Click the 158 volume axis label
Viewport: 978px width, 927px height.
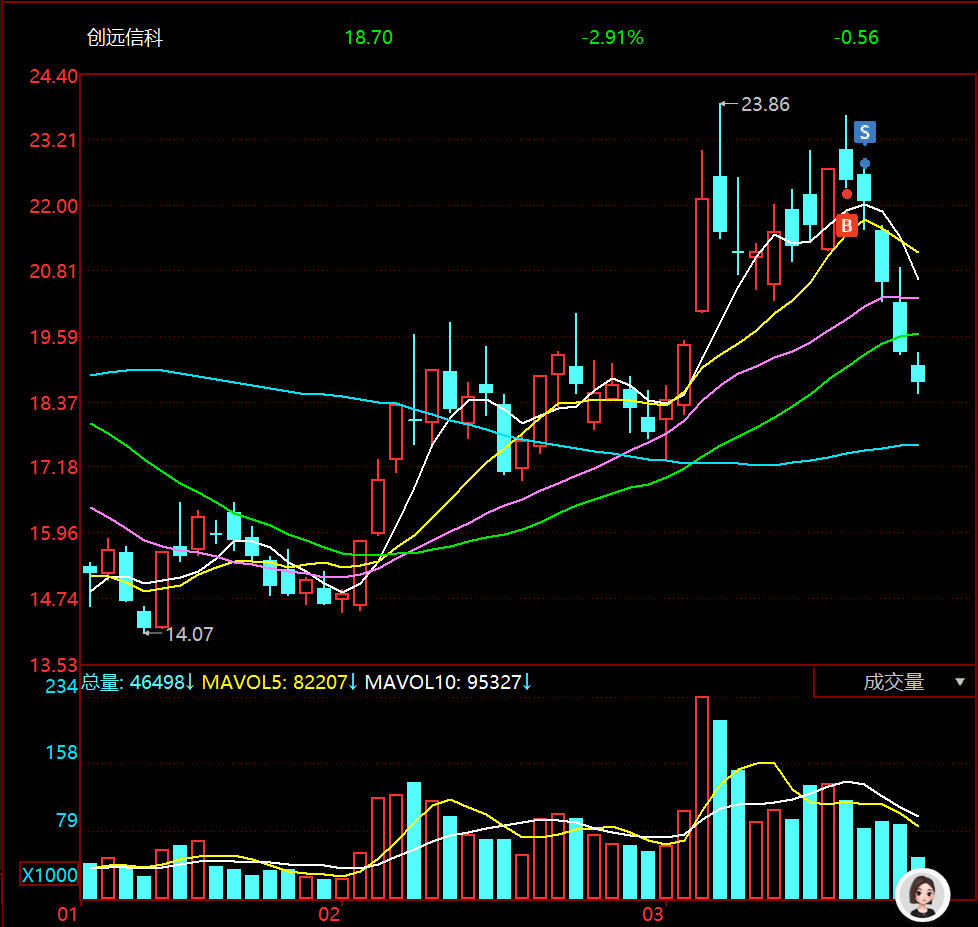pos(61,752)
